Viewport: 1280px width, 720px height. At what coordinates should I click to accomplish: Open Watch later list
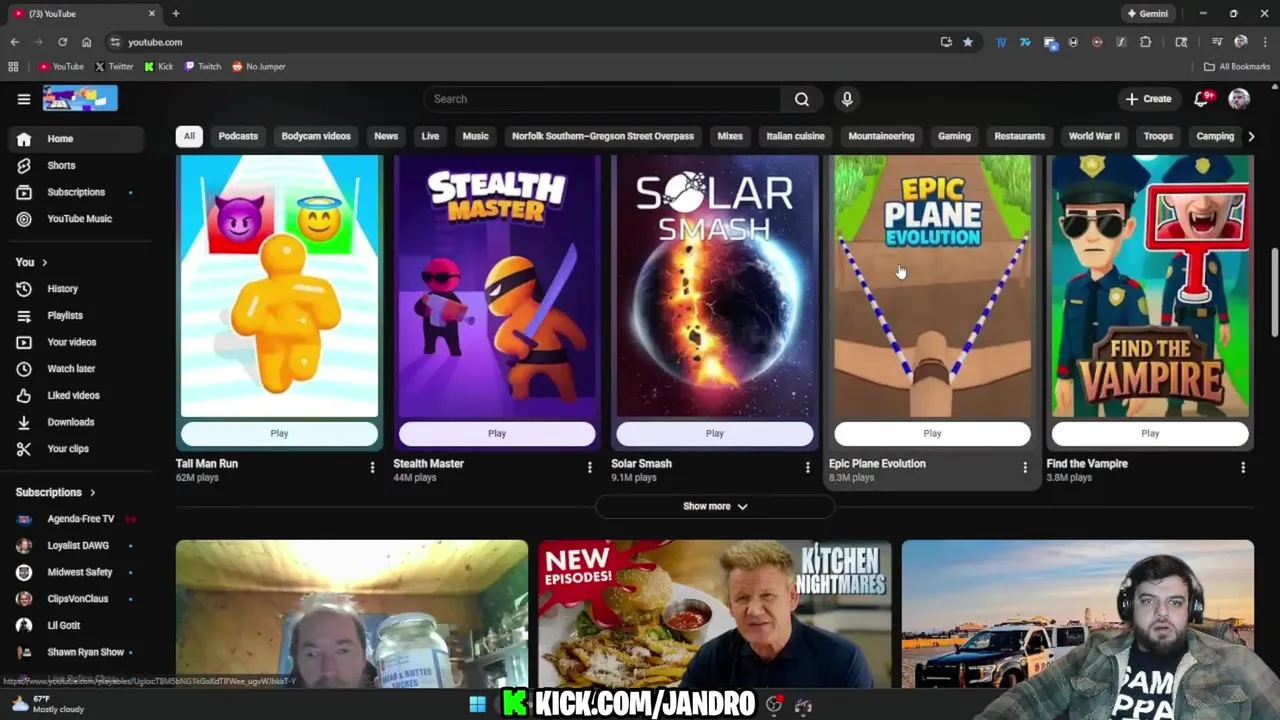(76, 368)
